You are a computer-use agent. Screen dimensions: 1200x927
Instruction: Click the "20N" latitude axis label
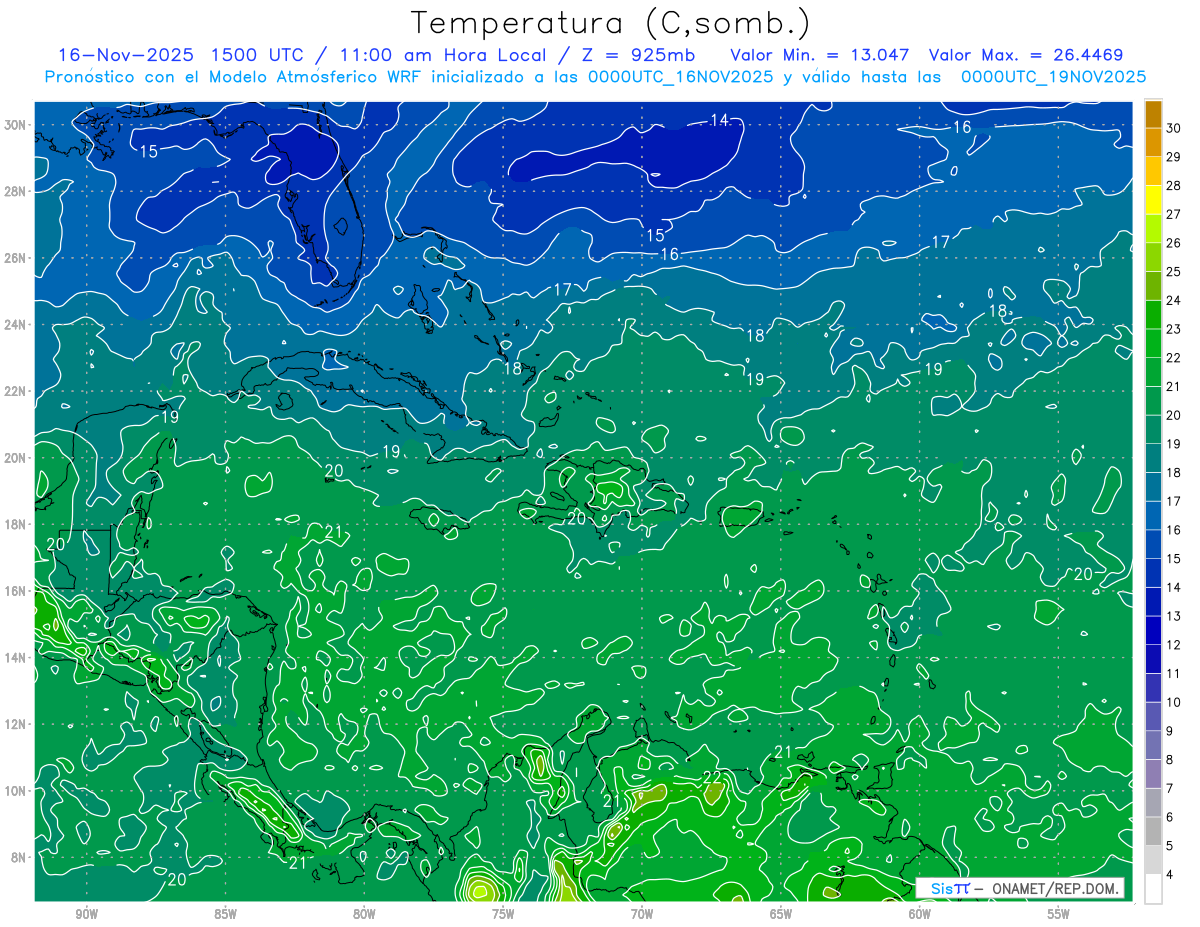[x=16, y=458]
